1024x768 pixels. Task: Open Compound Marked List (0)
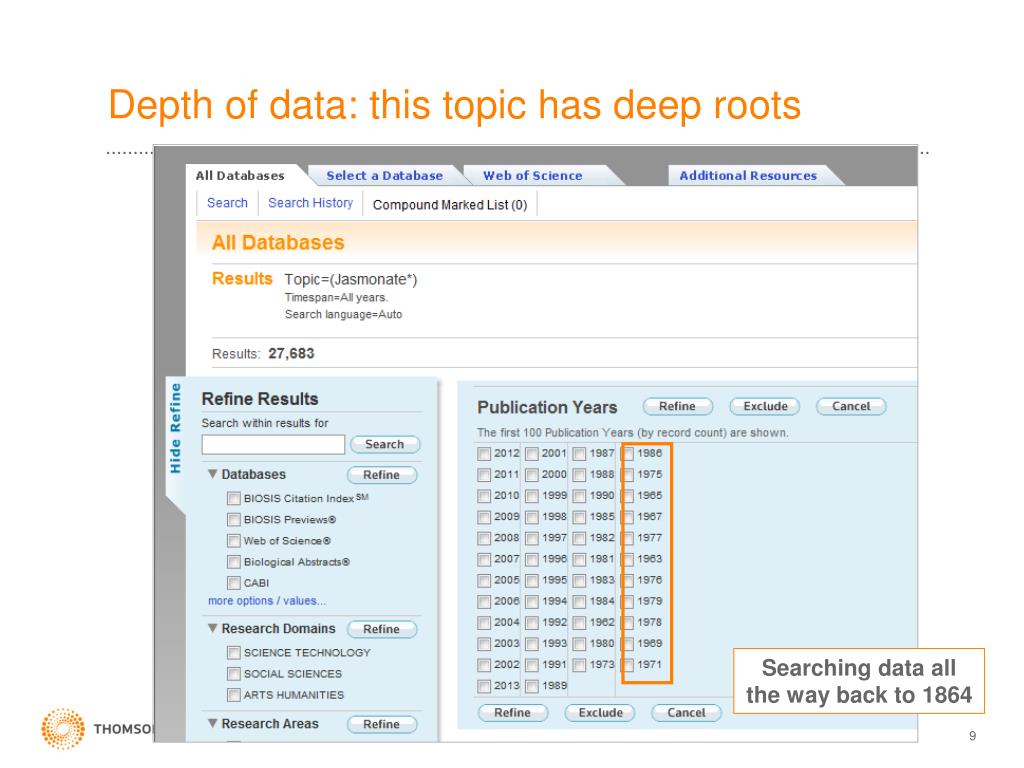tap(450, 204)
